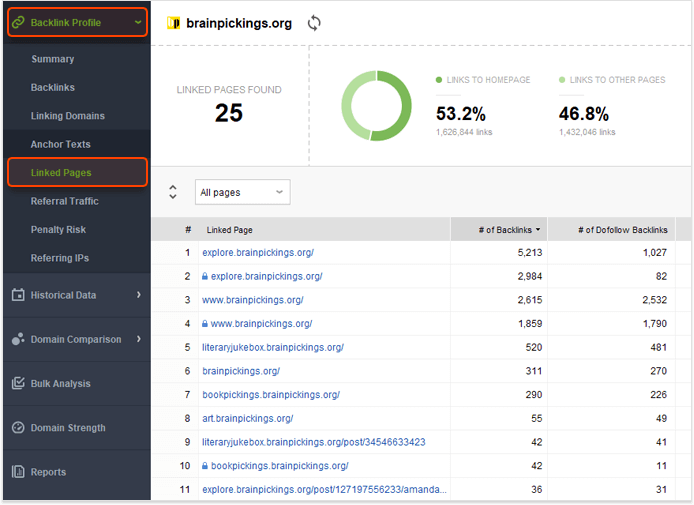This screenshot has width=694, height=505.
Task: Click the Reports document icon
Action: coord(18,472)
